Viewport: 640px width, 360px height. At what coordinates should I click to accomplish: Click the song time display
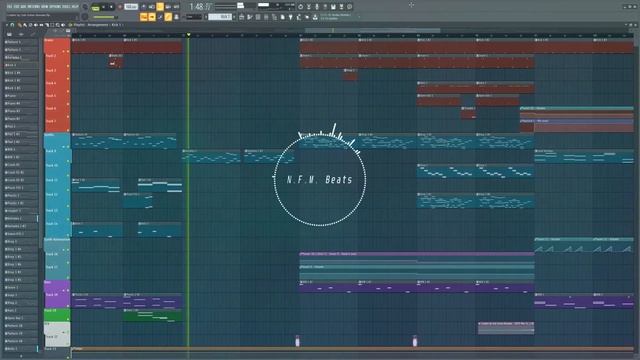[201, 7]
